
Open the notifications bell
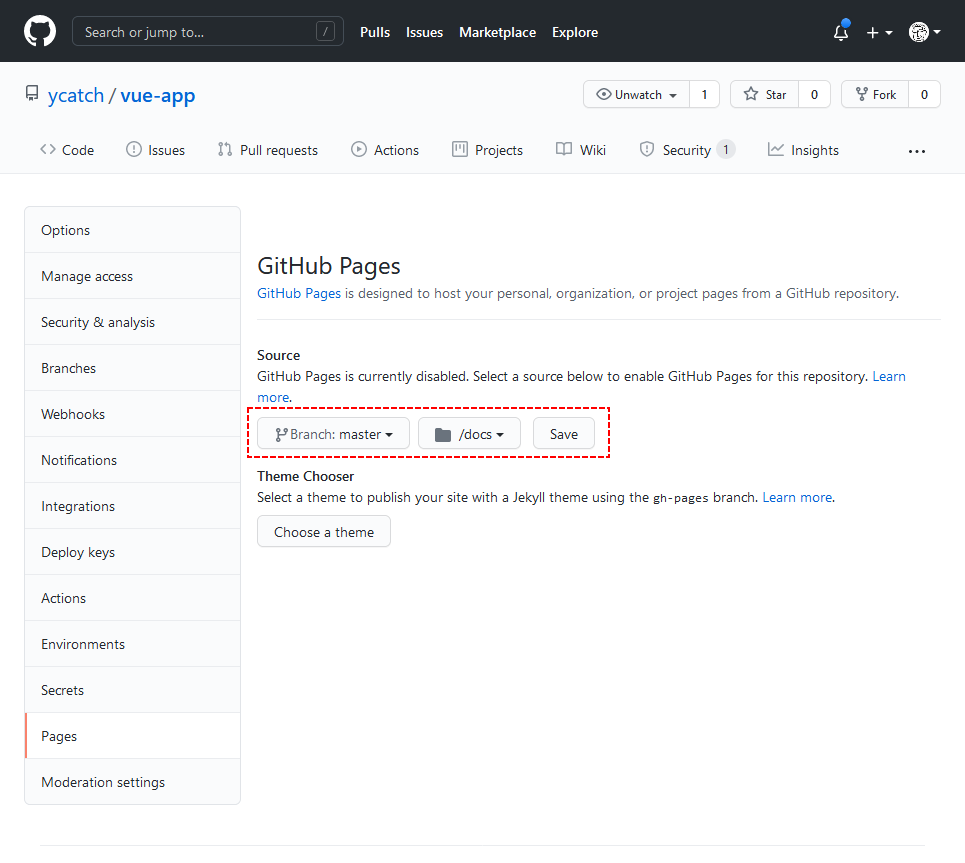[841, 33]
